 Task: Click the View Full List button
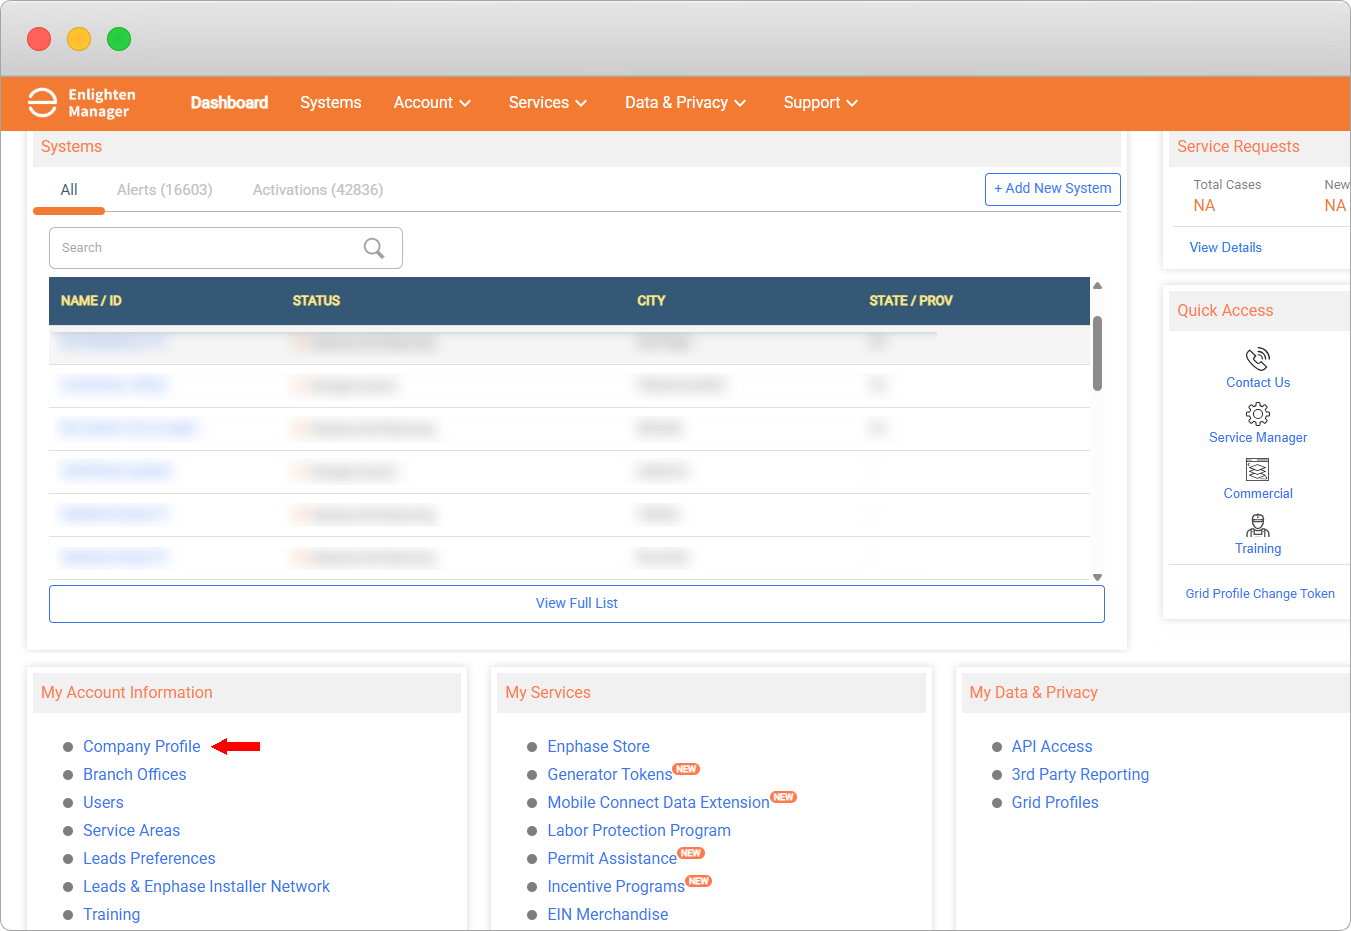pyautogui.click(x=577, y=604)
